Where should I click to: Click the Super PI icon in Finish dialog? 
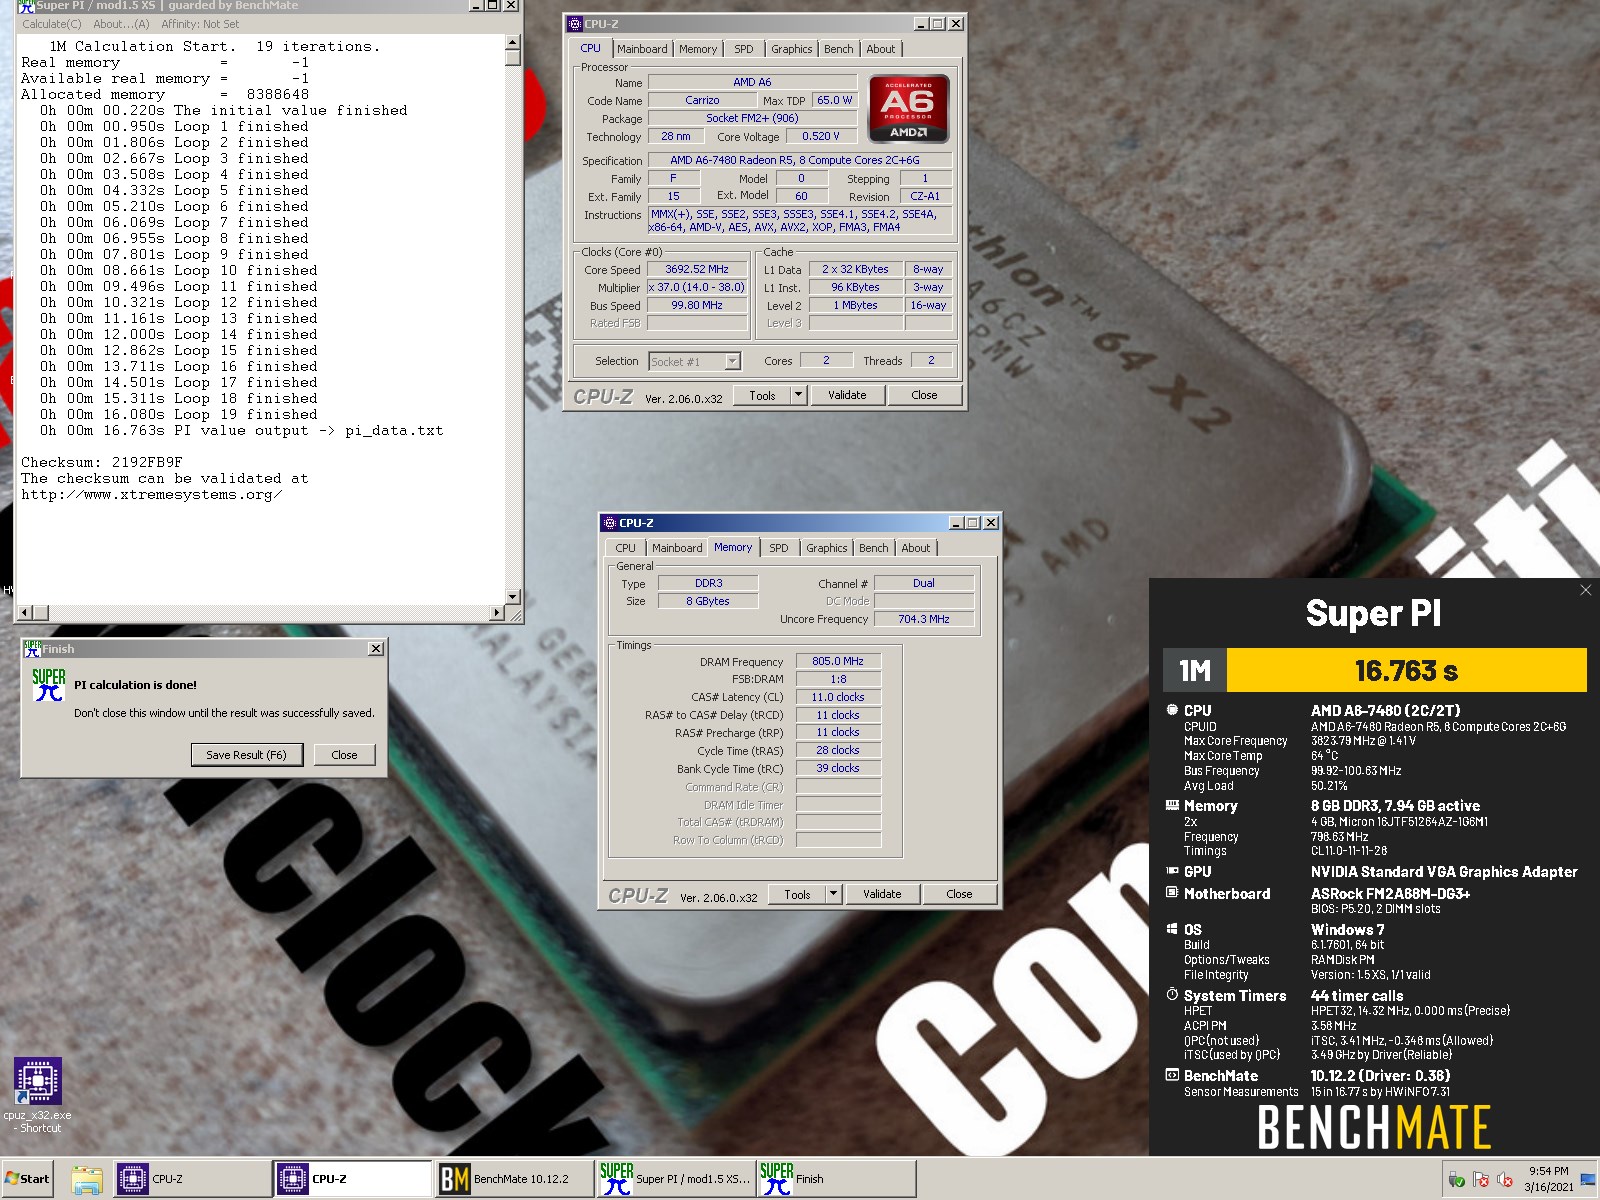click(48, 685)
